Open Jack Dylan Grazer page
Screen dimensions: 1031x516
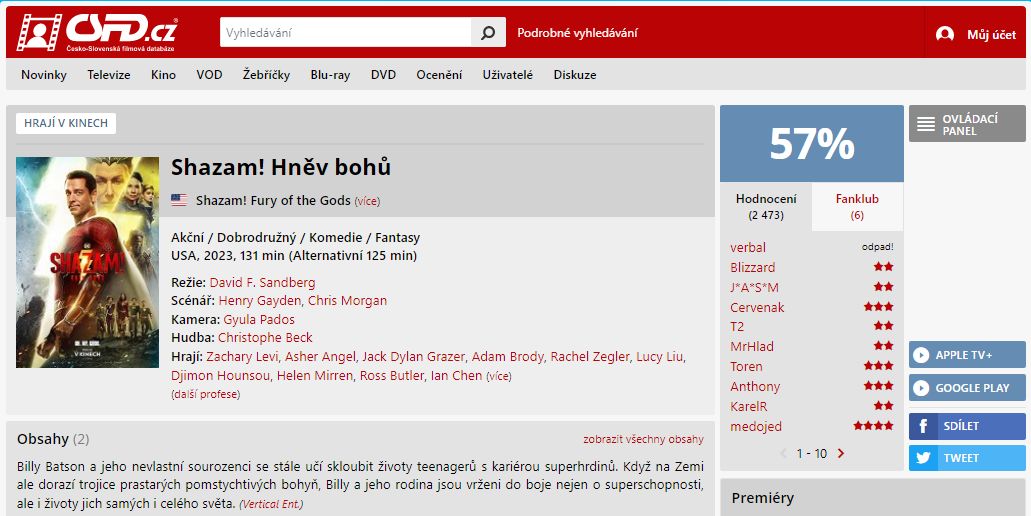[414, 357]
